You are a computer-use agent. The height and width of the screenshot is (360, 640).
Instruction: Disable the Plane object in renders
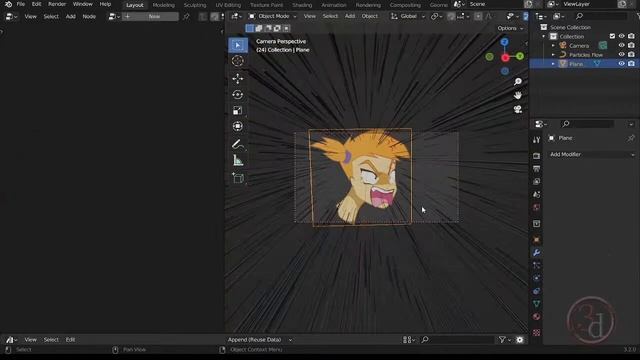tap(631, 64)
